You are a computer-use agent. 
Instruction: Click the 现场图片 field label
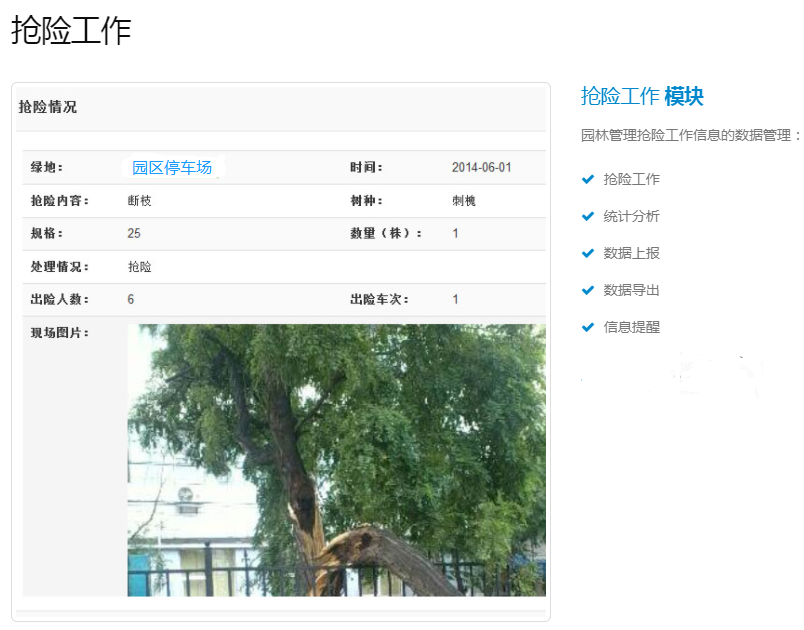pyautogui.click(x=59, y=333)
